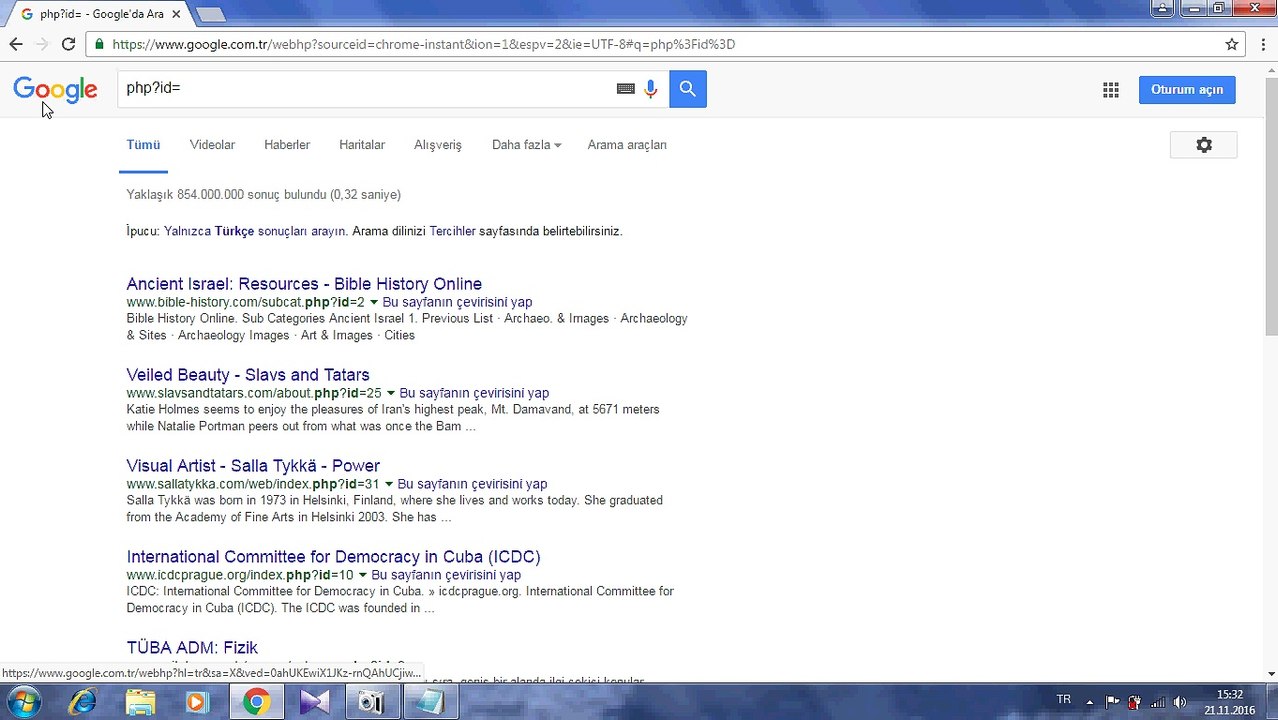Image resolution: width=1278 pixels, height=720 pixels.
Task: Switch to the Alışveriş tab
Action: pos(438,145)
